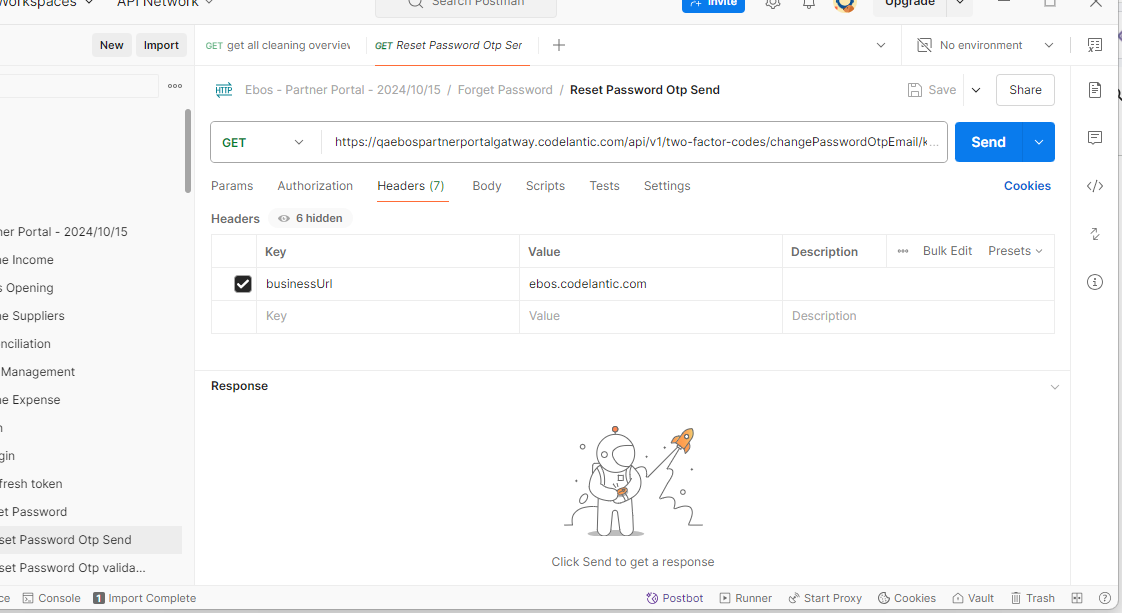The width and height of the screenshot is (1122, 613).
Task: Click the arrows icon below the code icon
Action: tap(1095, 234)
